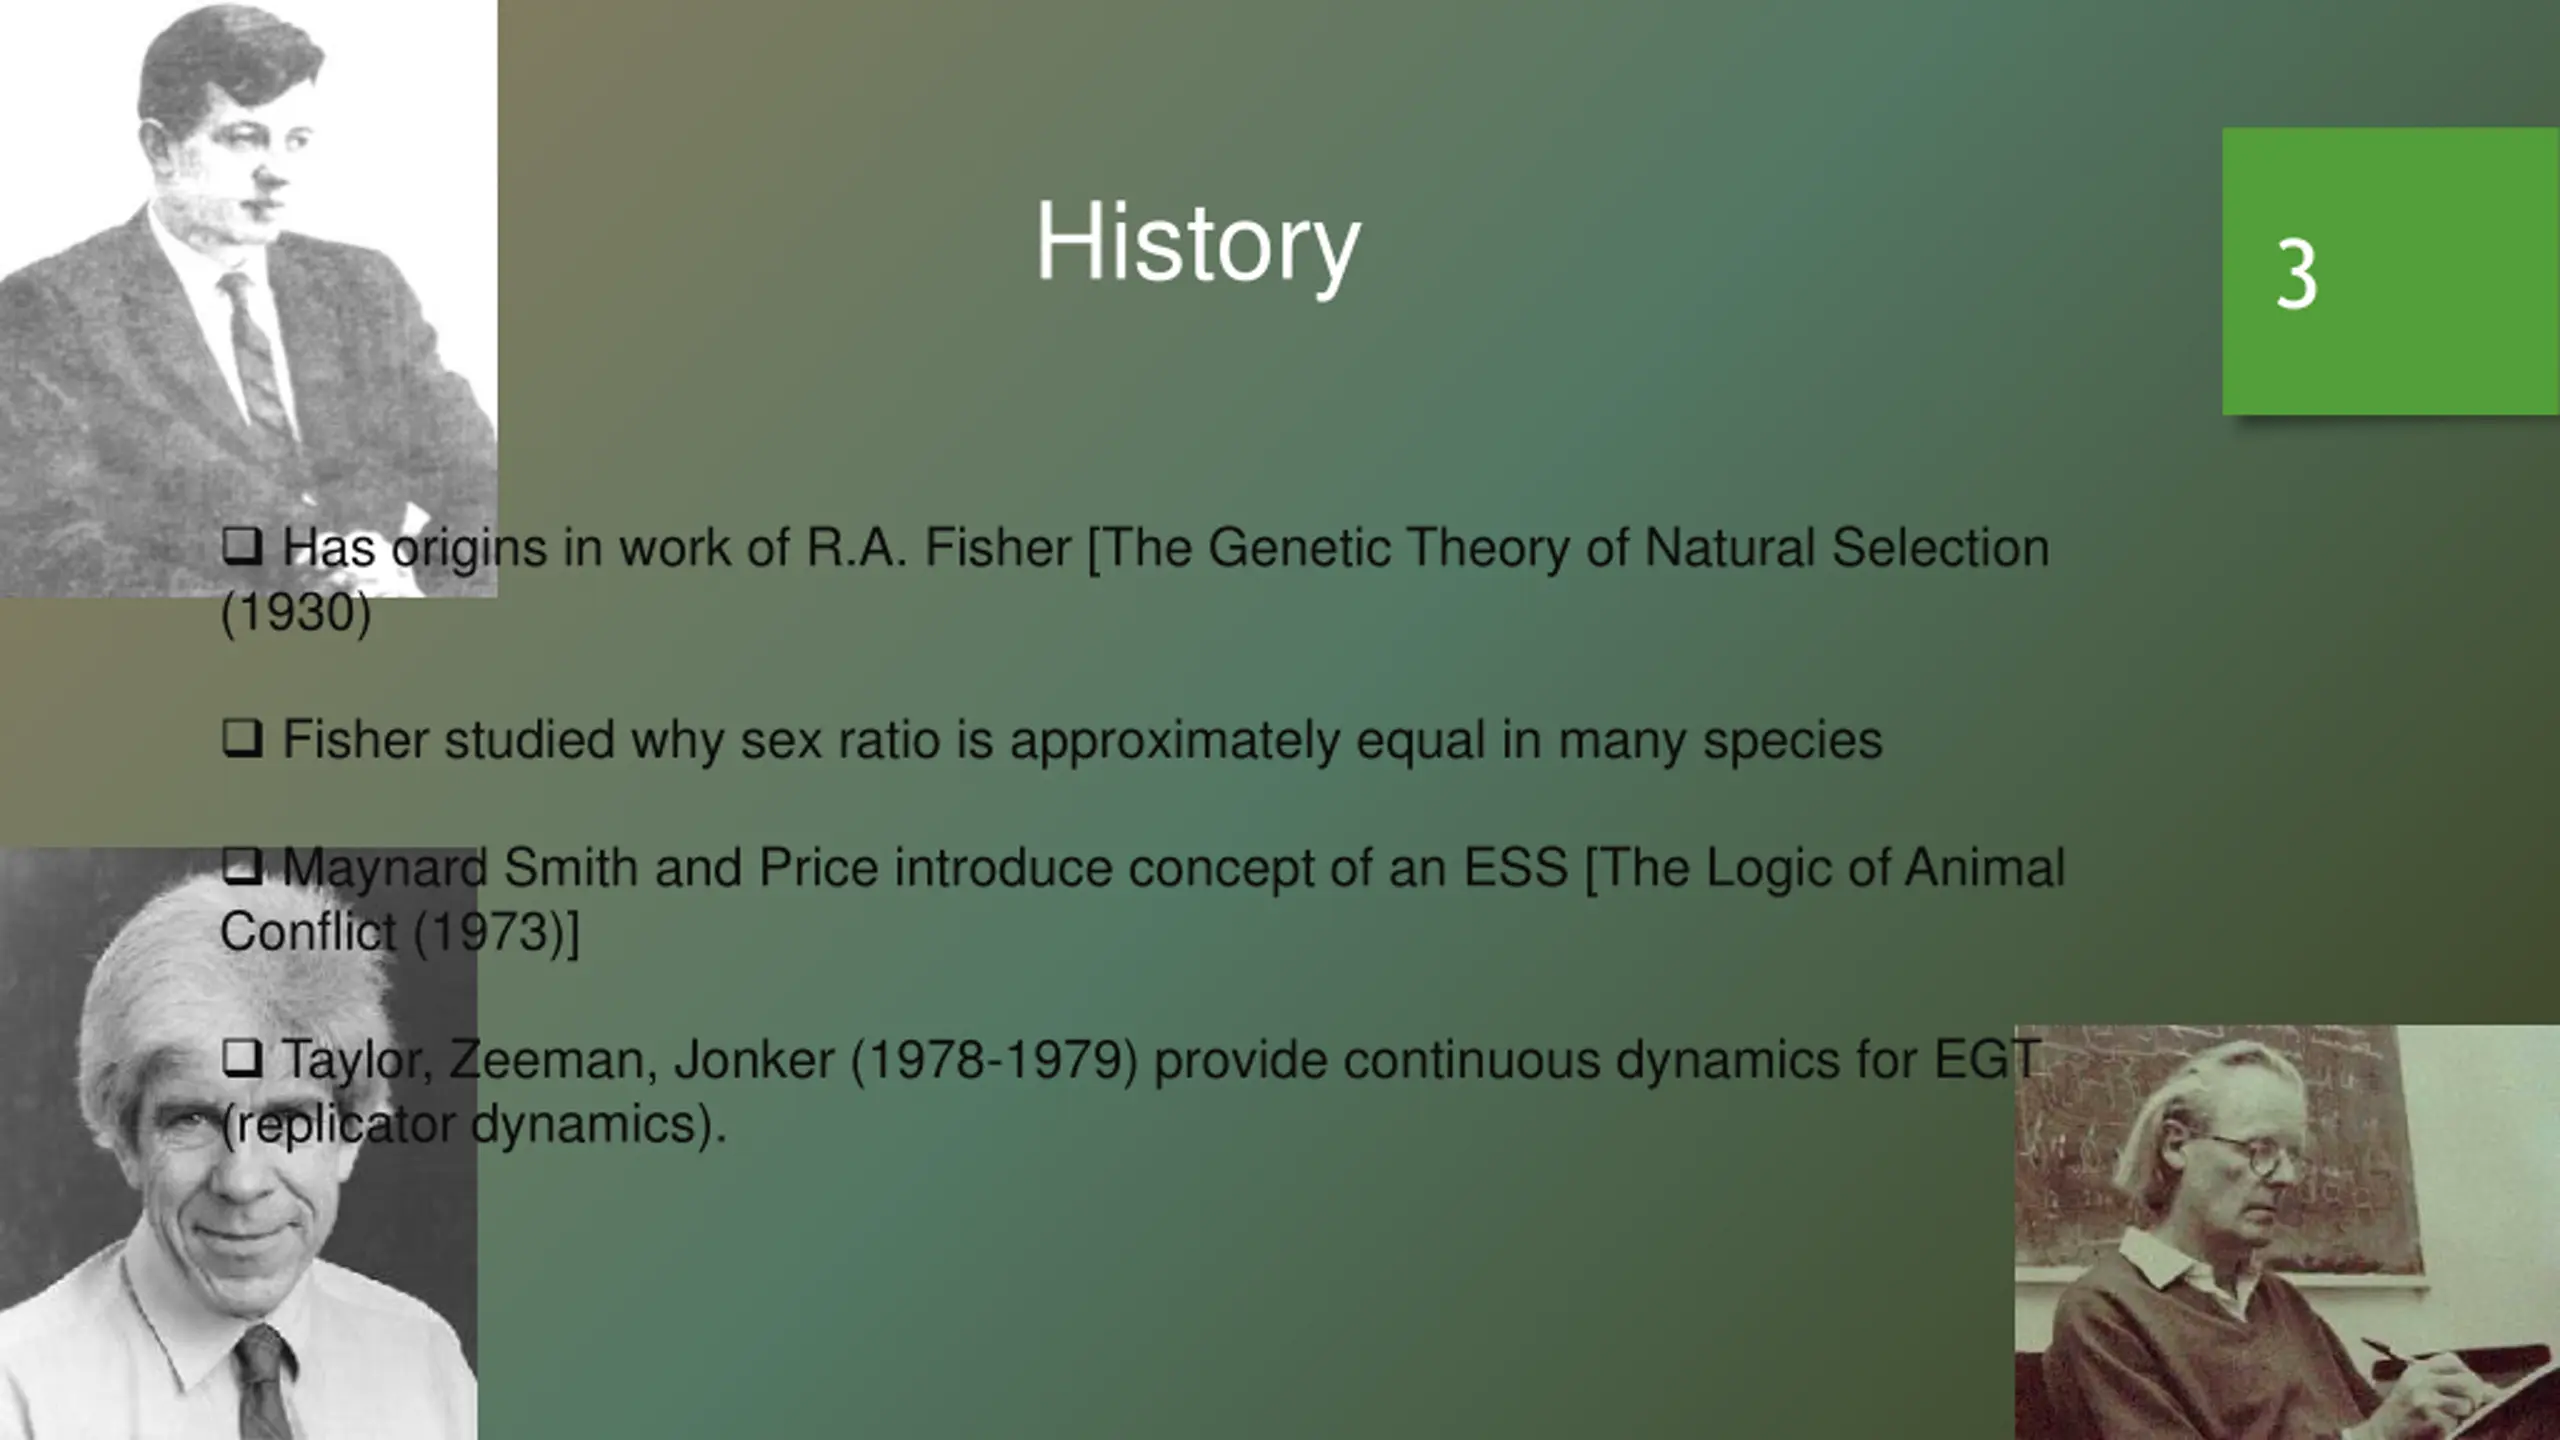Click square bullet before "Maynard Smith and Price"

(242, 866)
